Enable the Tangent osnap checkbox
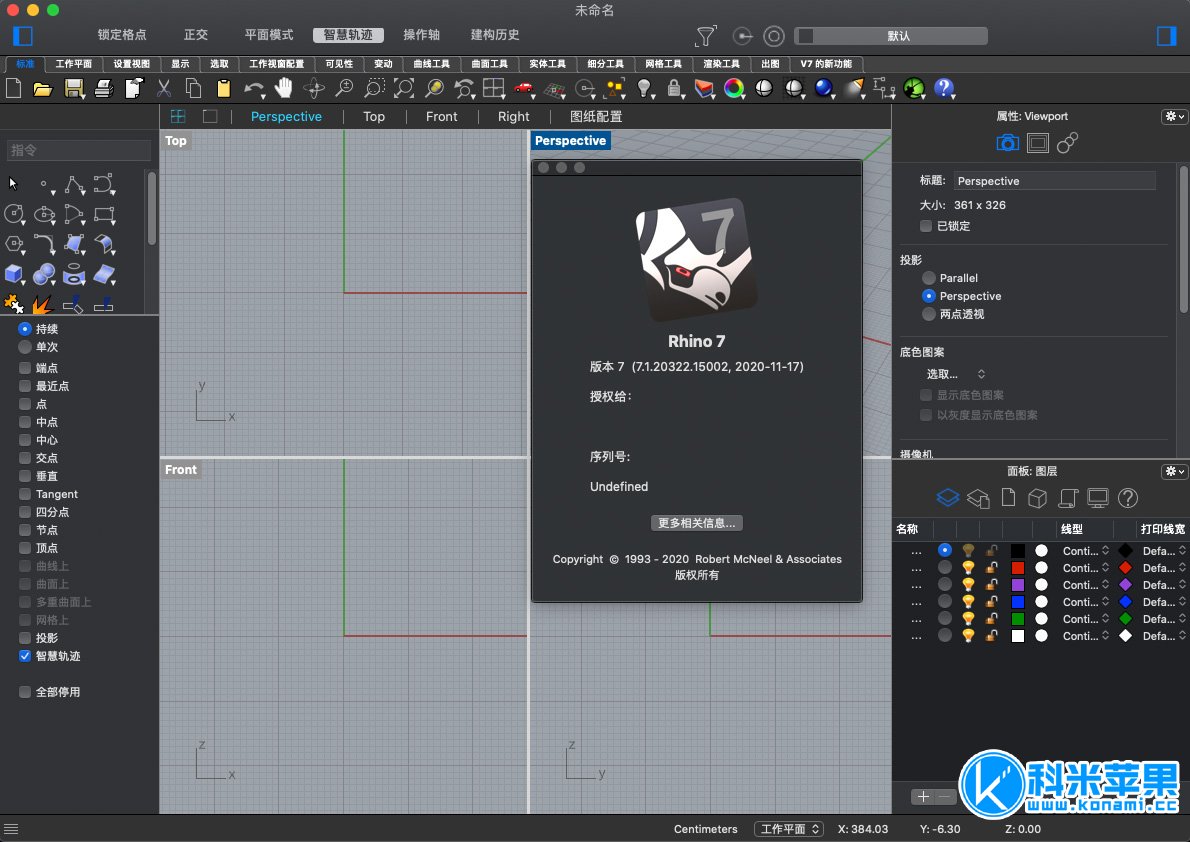 coord(25,494)
